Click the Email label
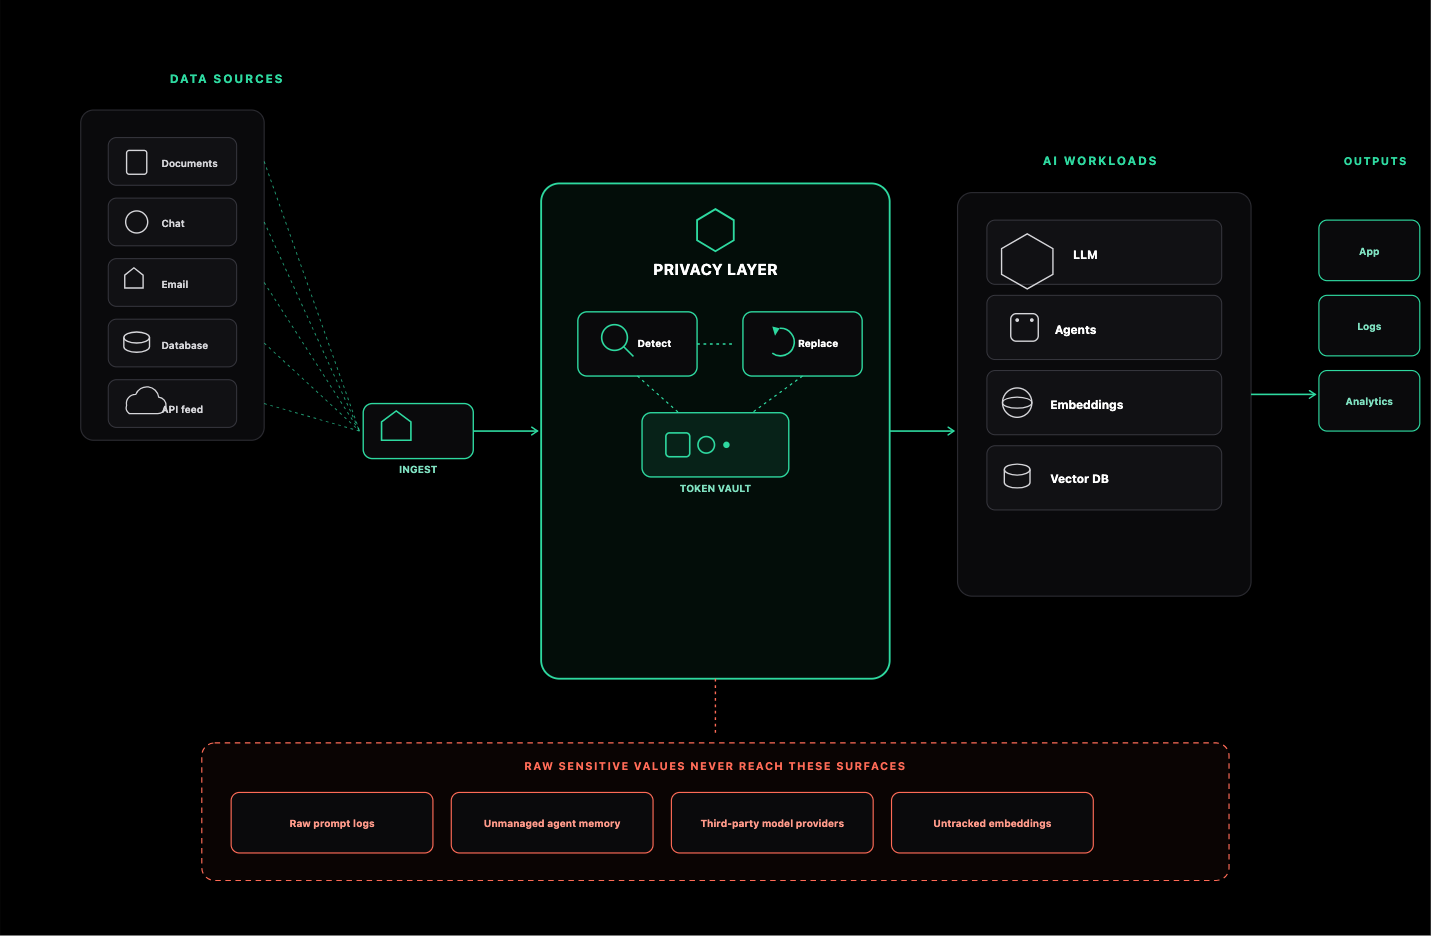The height and width of the screenshot is (944, 1440). click(x=175, y=284)
